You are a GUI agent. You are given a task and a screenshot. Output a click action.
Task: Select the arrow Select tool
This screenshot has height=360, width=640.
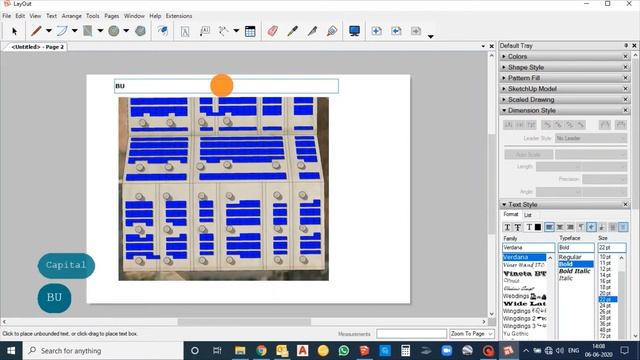[x=15, y=31]
